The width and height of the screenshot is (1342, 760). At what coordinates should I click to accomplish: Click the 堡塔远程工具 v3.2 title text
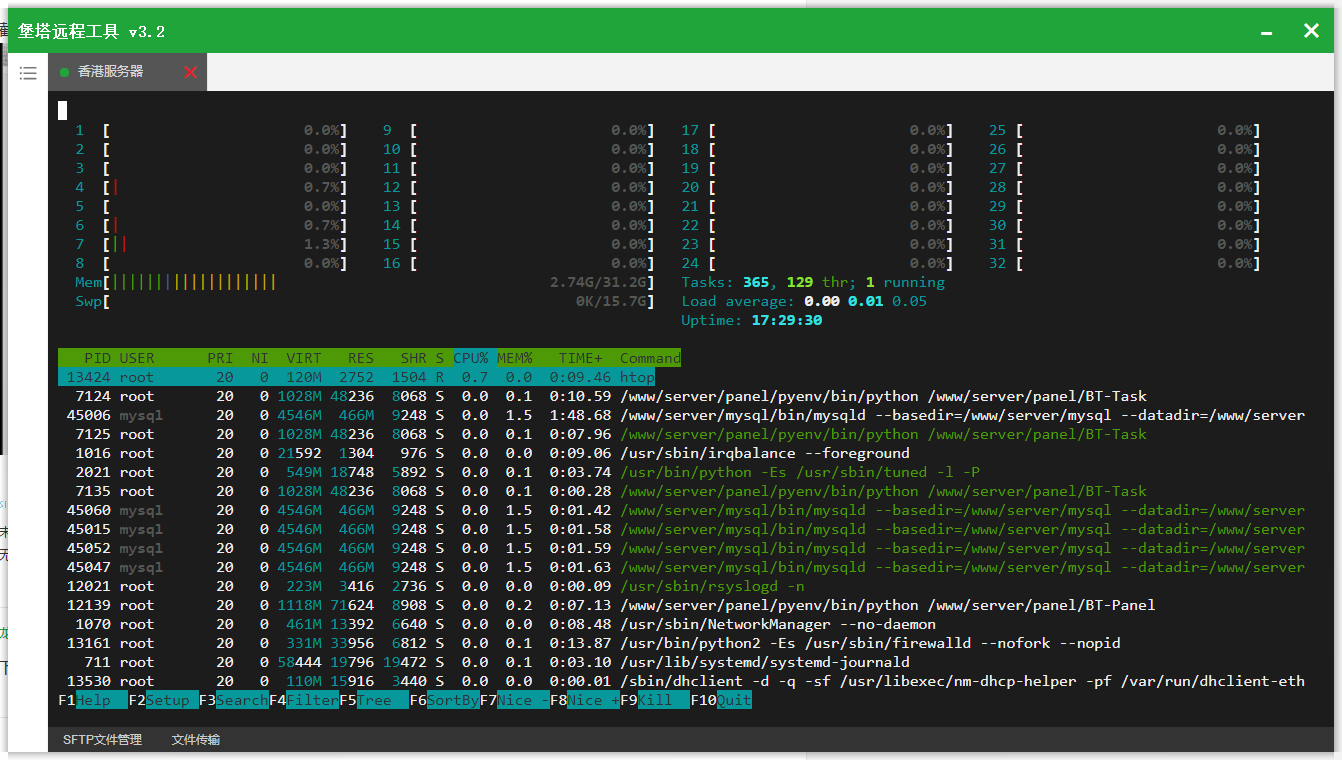point(91,32)
